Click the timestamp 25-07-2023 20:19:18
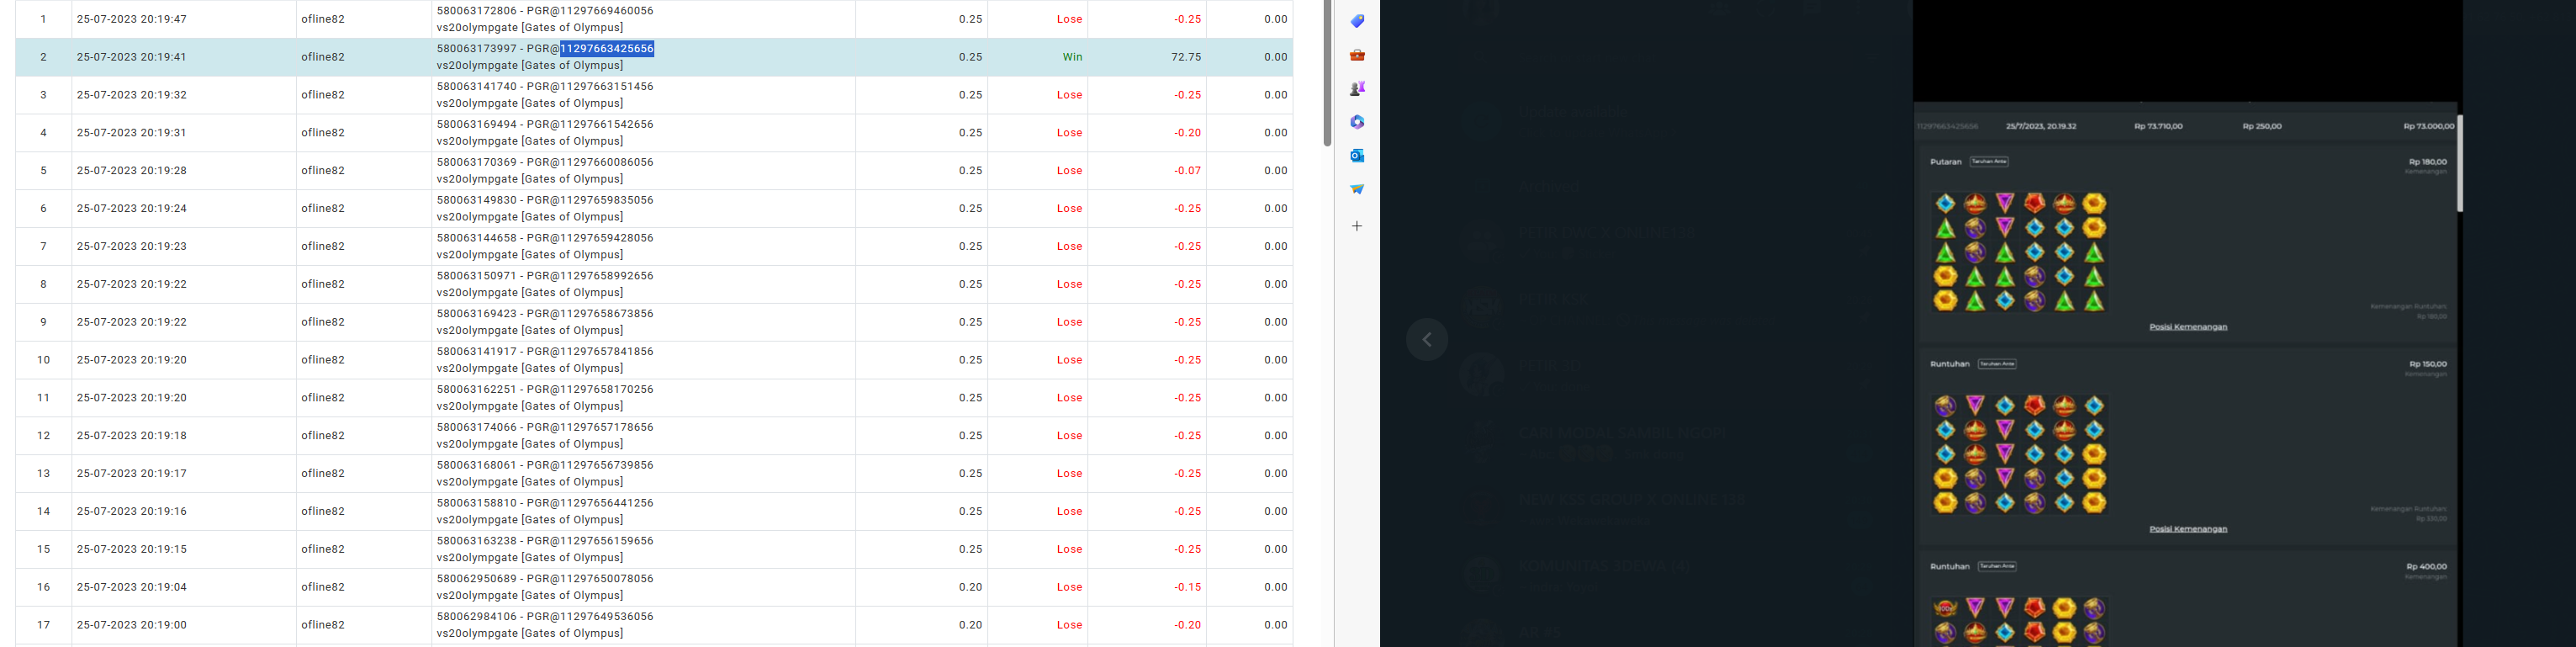Screen dimensions: 2576x647 pyautogui.click(x=132, y=436)
